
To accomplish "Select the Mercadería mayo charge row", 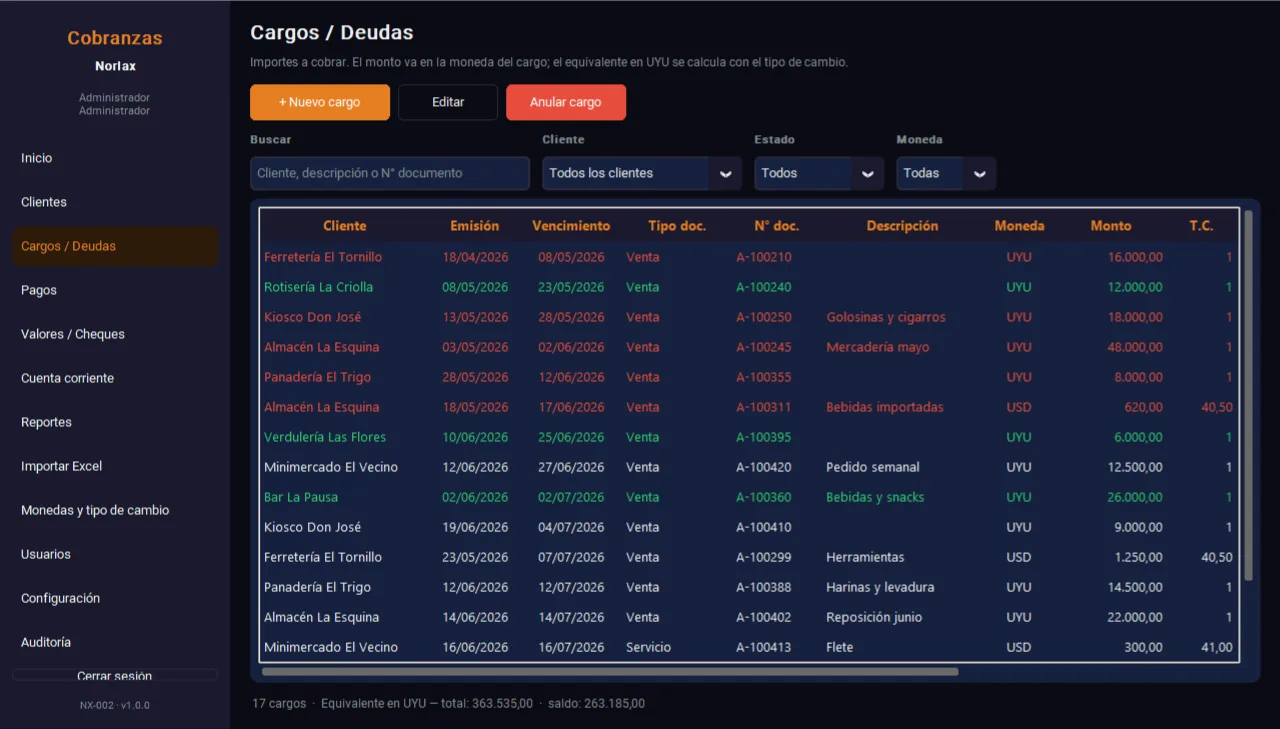I will 749,347.
